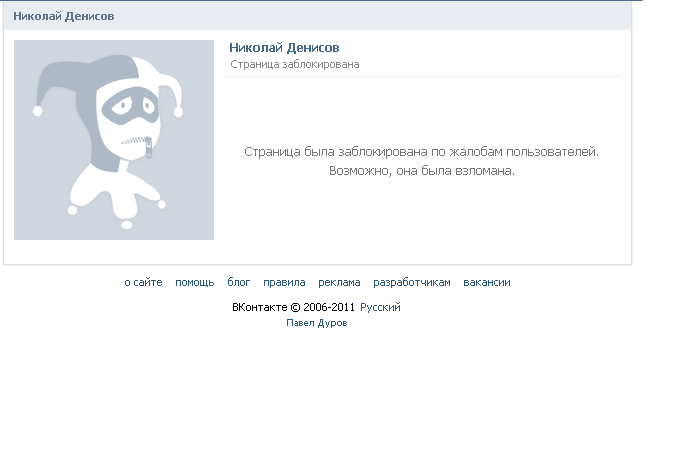Select the 'Страница была заблокирована по жалобам' message
Image resolution: width=675 pixels, height=476 pixels.
[x=421, y=151]
